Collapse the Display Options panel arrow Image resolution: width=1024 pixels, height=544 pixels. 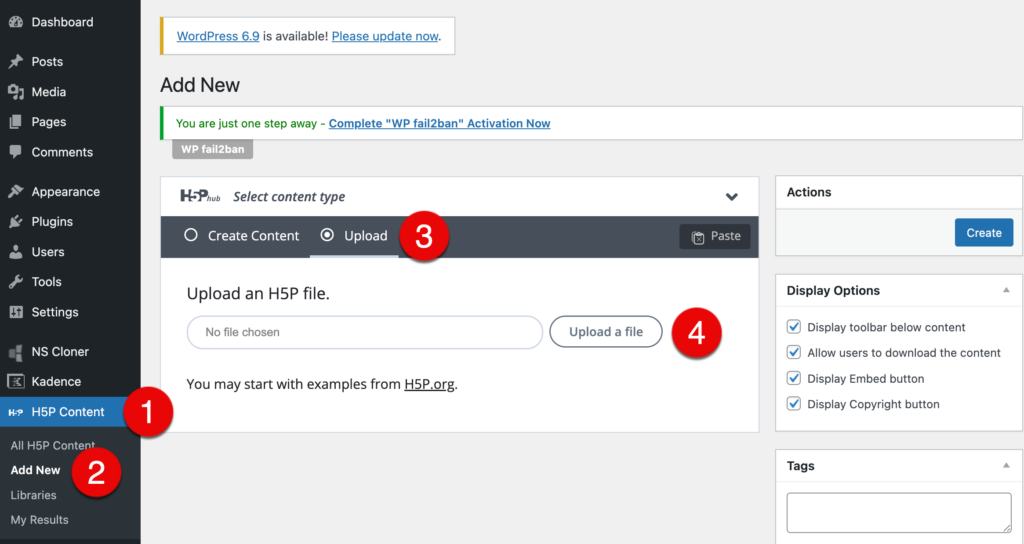1005,290
